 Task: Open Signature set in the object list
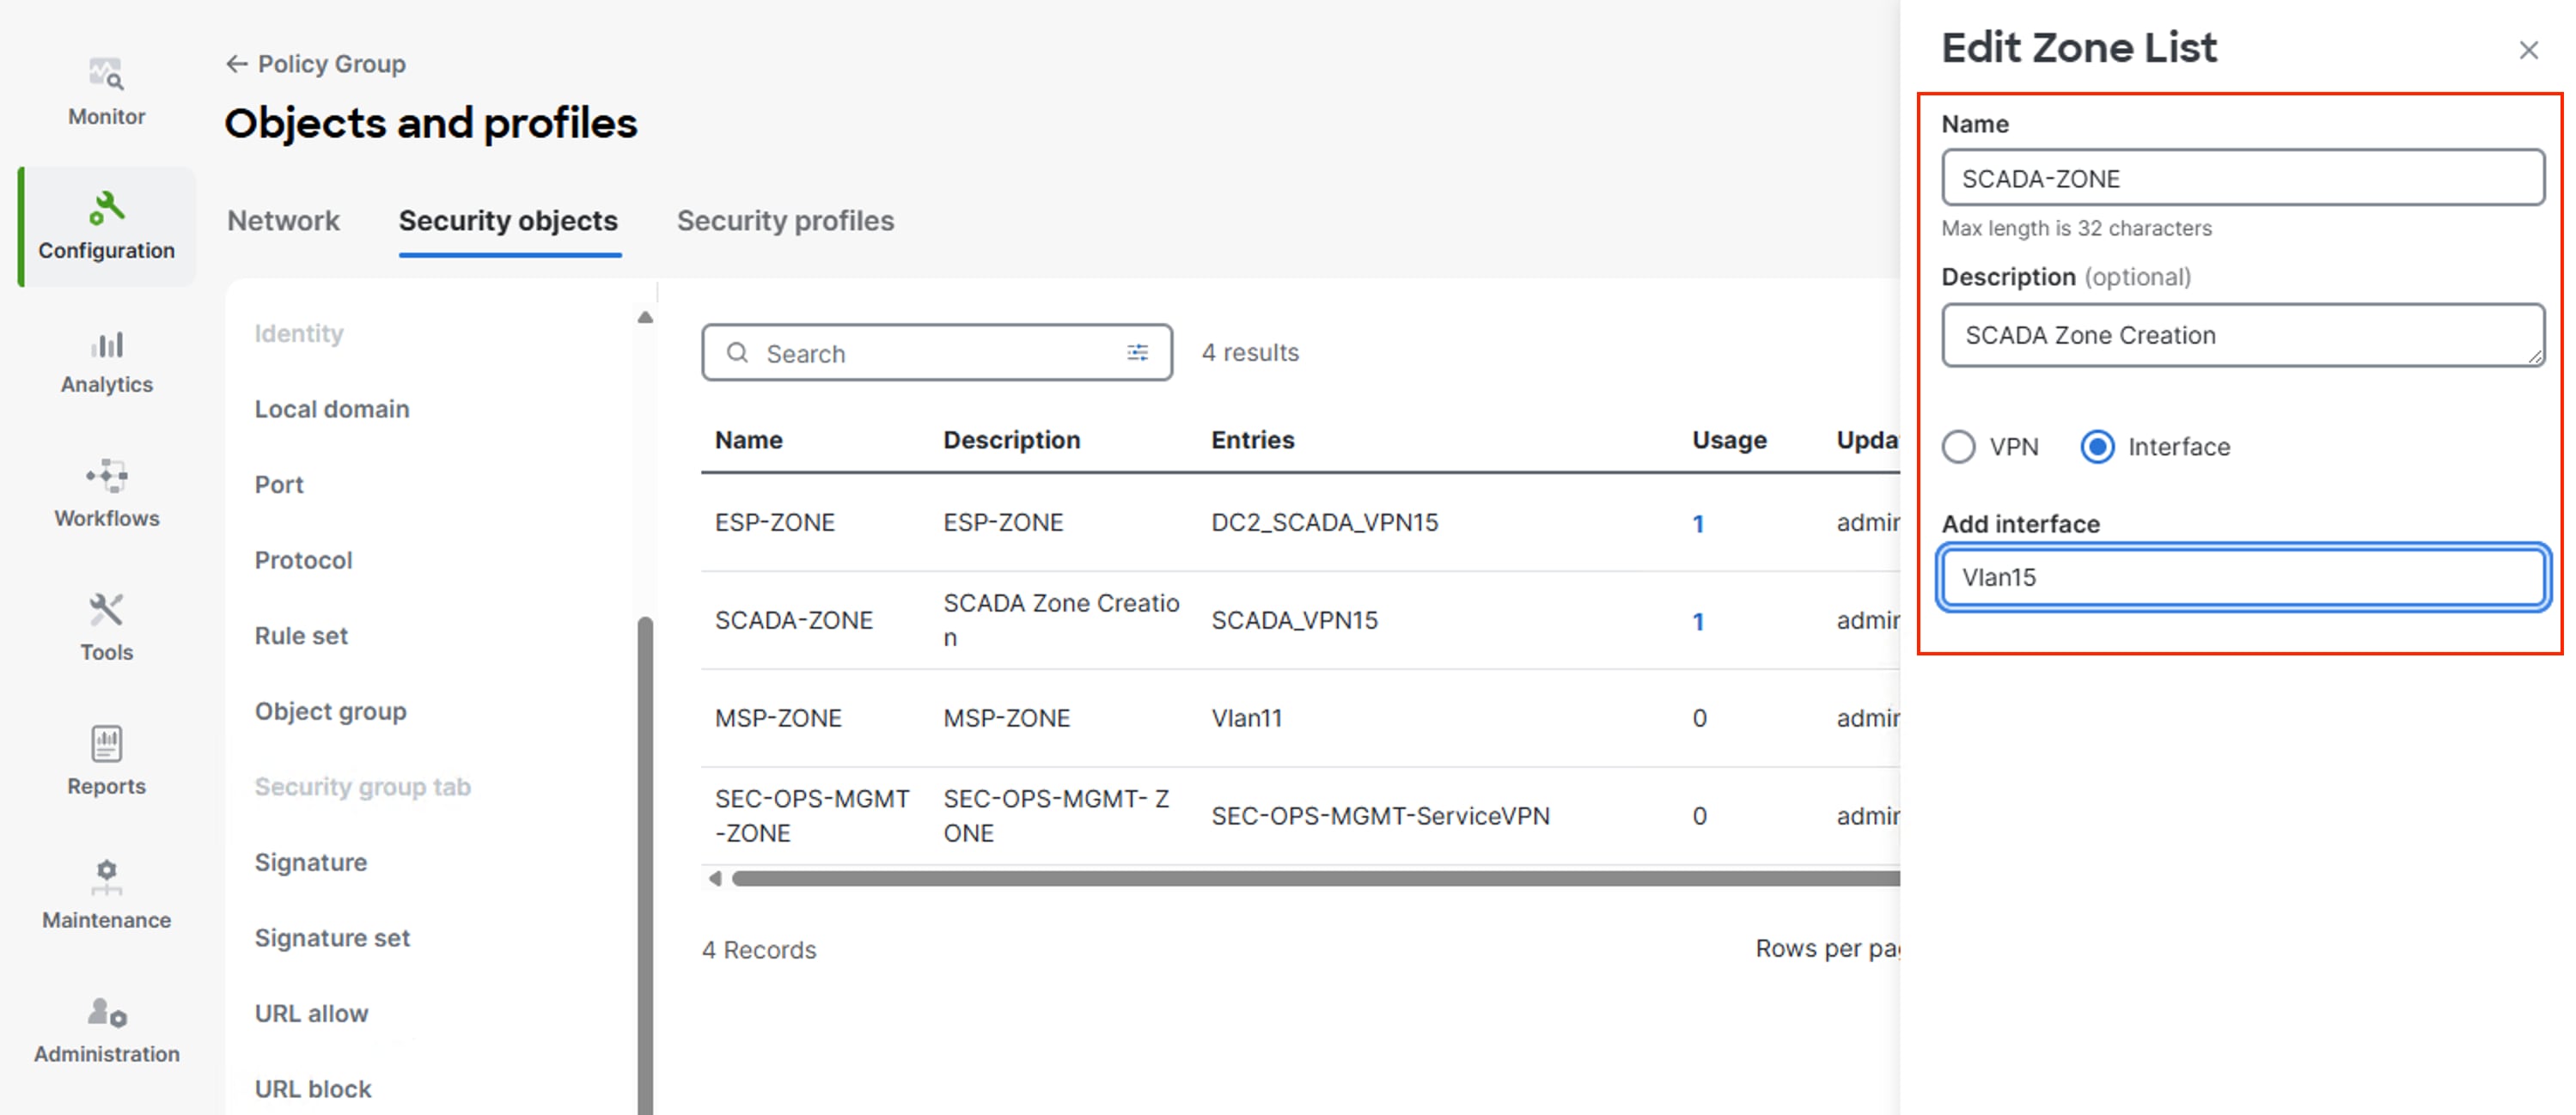tap(332, 938)
